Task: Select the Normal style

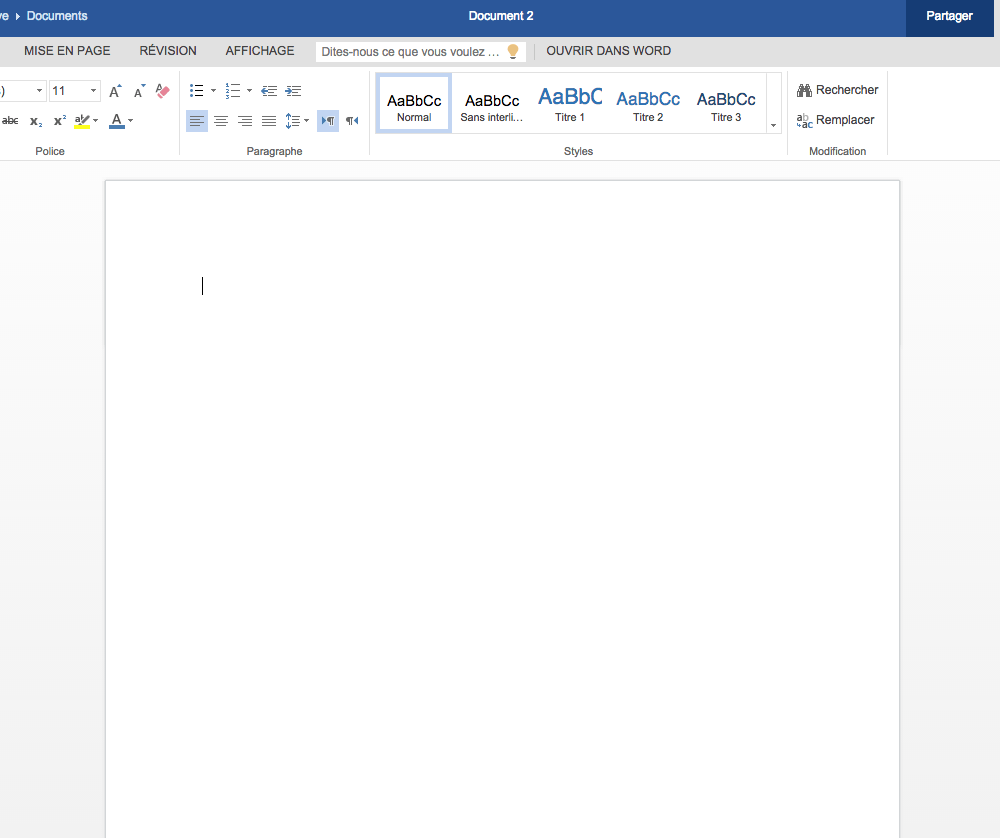Action: [x=414, y=103]
